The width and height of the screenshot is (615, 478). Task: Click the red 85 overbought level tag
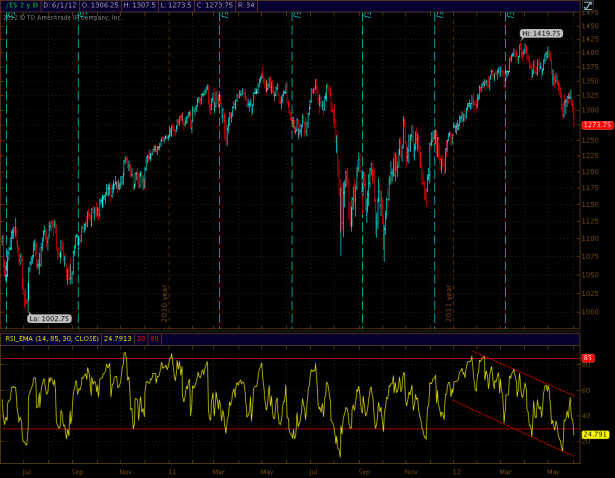(x=588, y=357)
